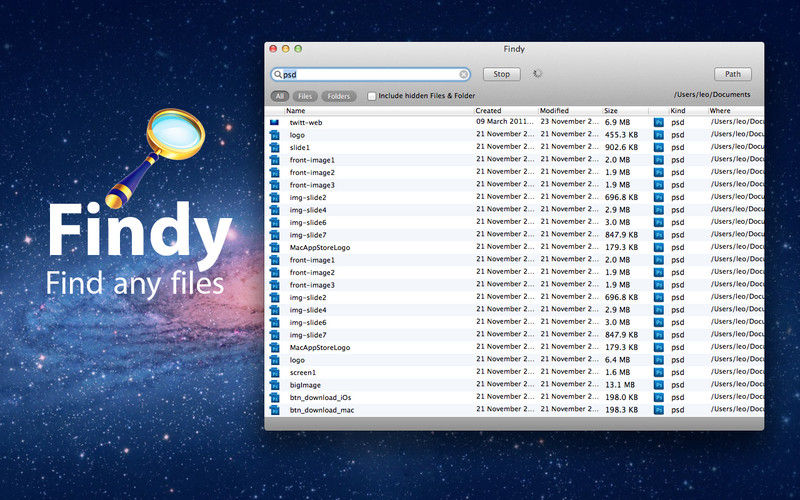The image size is (800, 500).
Task: Click the Photoshop kind icon in the 455.3 KB logo row
Action: coord(659,135)
